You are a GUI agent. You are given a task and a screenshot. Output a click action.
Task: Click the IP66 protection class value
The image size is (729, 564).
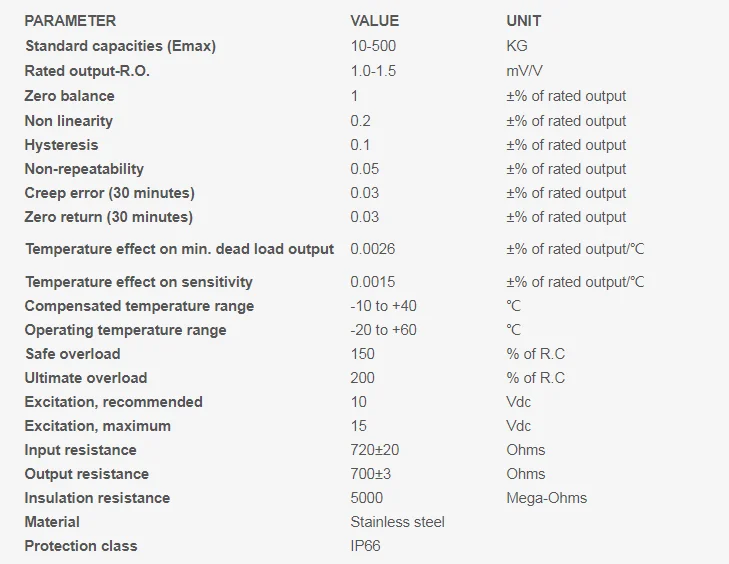[365, 546]
